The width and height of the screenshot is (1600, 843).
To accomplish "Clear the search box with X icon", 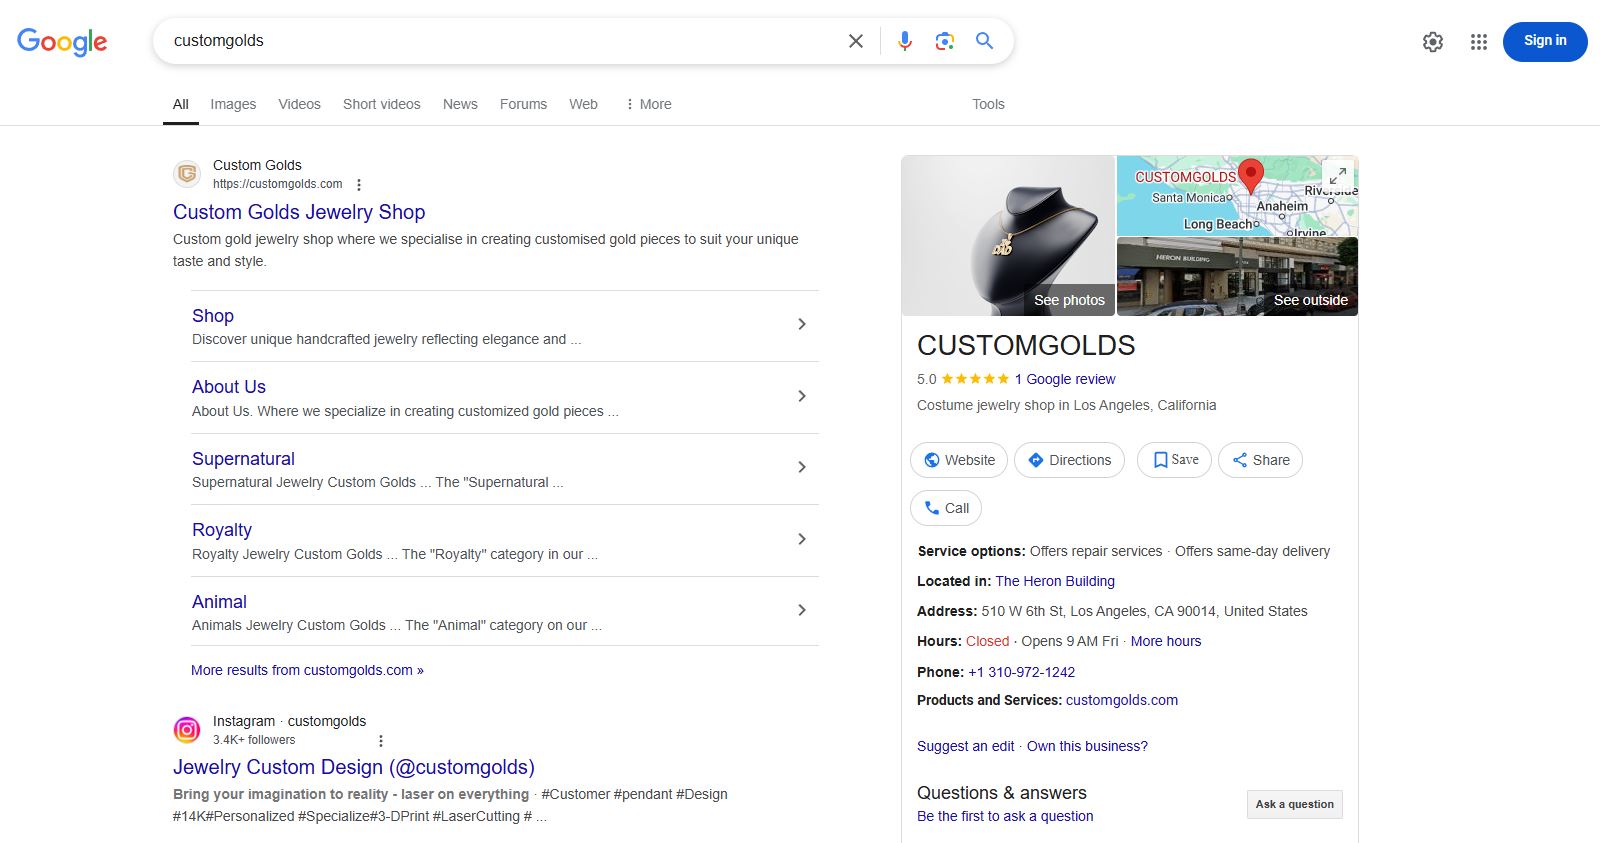I will (x=856, y=41).
